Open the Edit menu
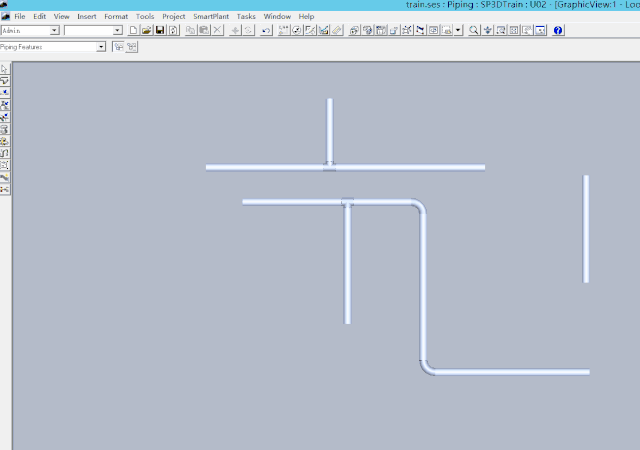Screen dimensions: 640x450 (40, 16)
